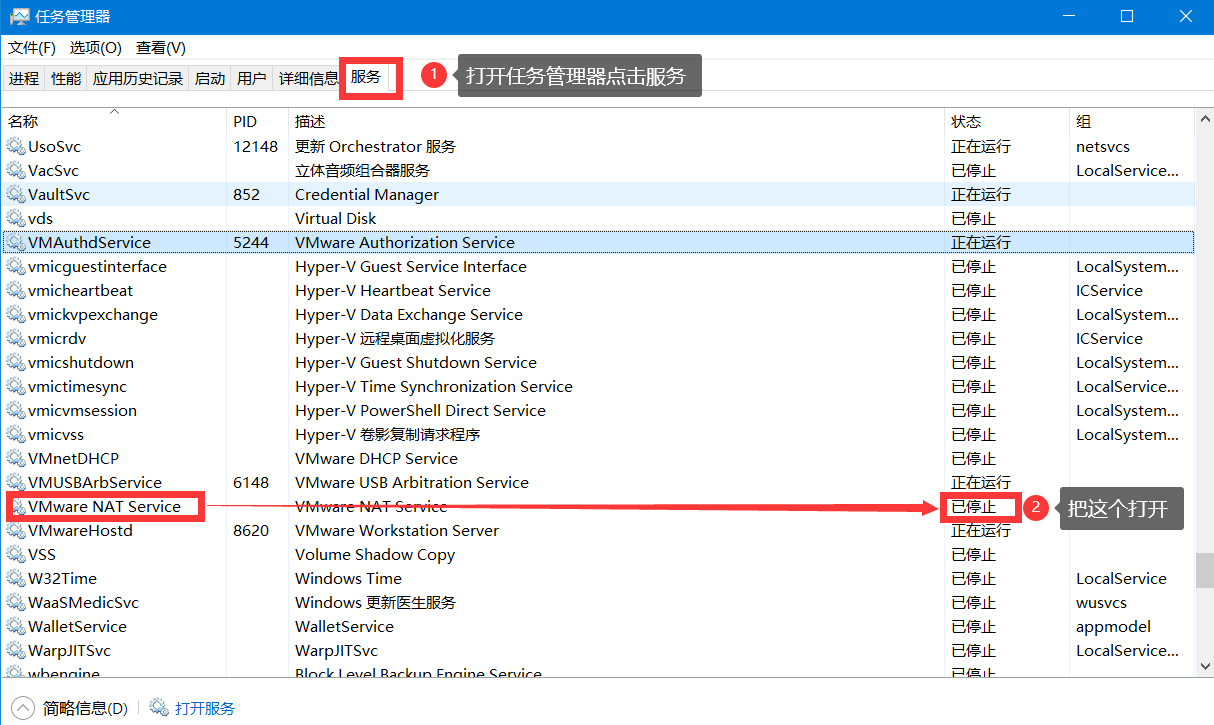Click the service icon beside VSS
This screenshot has width=1214, height=725.
[15, 554]
